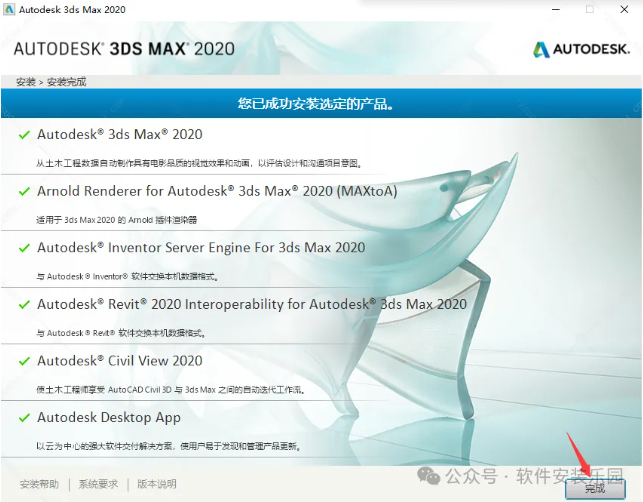Click the checkmark next to Autodesk Desktop App
Viewport: 643px width, 502px height.
tap(24, 418)
